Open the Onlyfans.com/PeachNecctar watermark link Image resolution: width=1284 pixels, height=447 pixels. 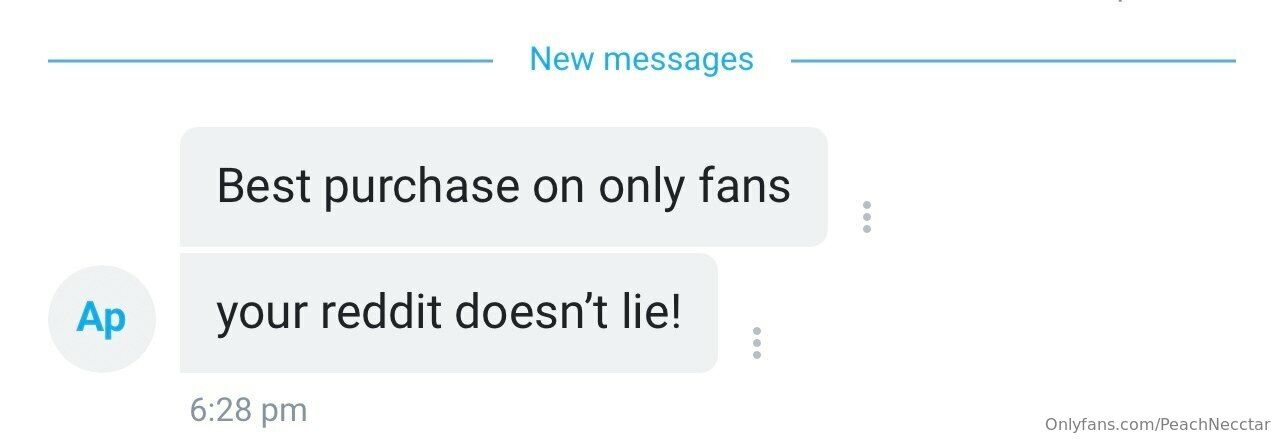coord(1158,424)
